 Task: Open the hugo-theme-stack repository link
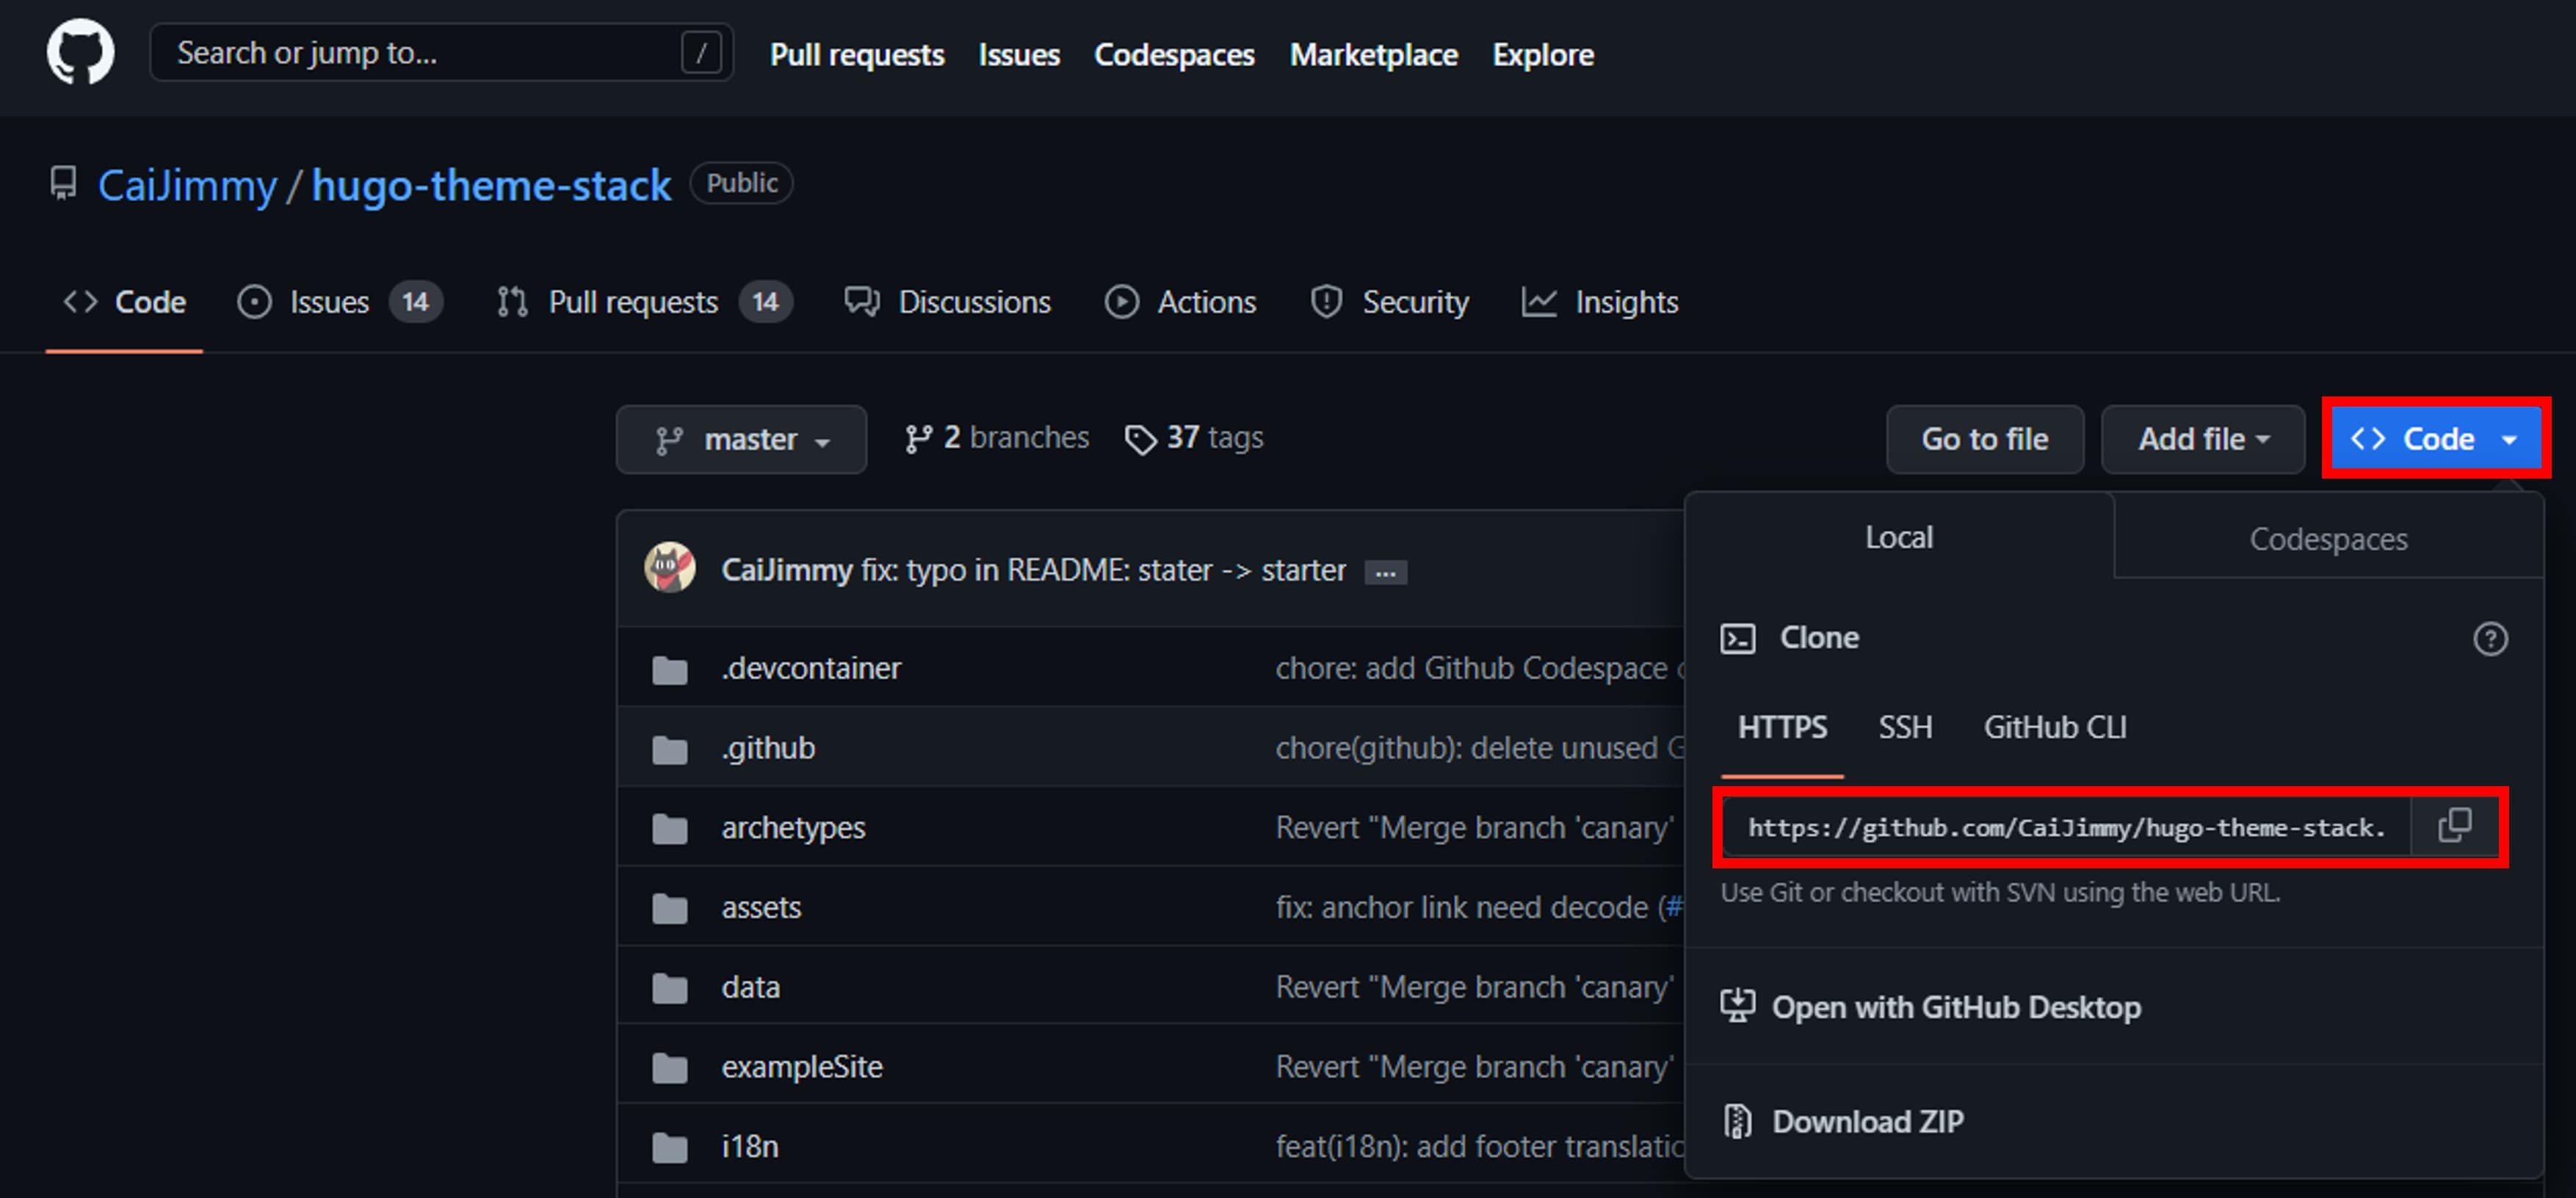491,186
